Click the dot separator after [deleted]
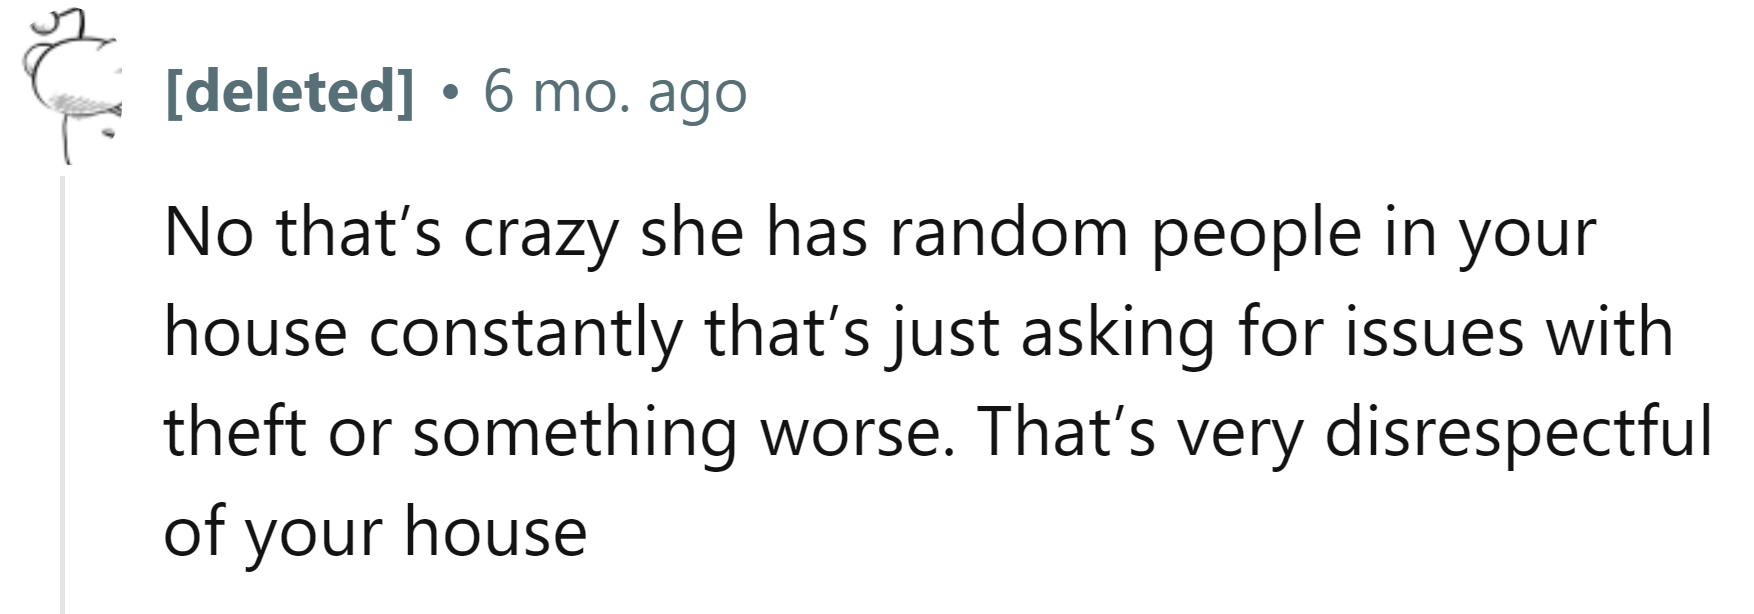Screen dimensions: 1754x614 (x=449, y=94)
